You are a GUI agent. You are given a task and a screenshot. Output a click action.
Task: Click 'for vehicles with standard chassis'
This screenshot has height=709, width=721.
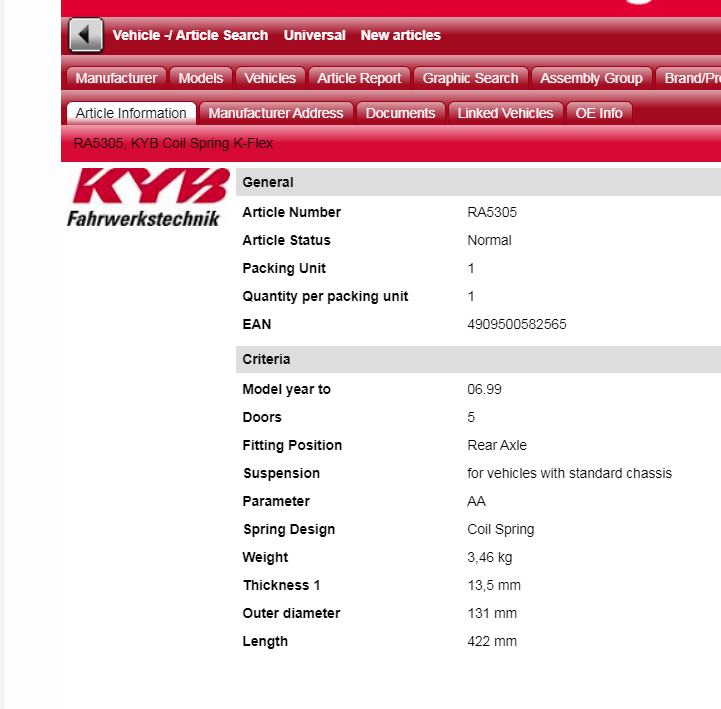(570, 474)
